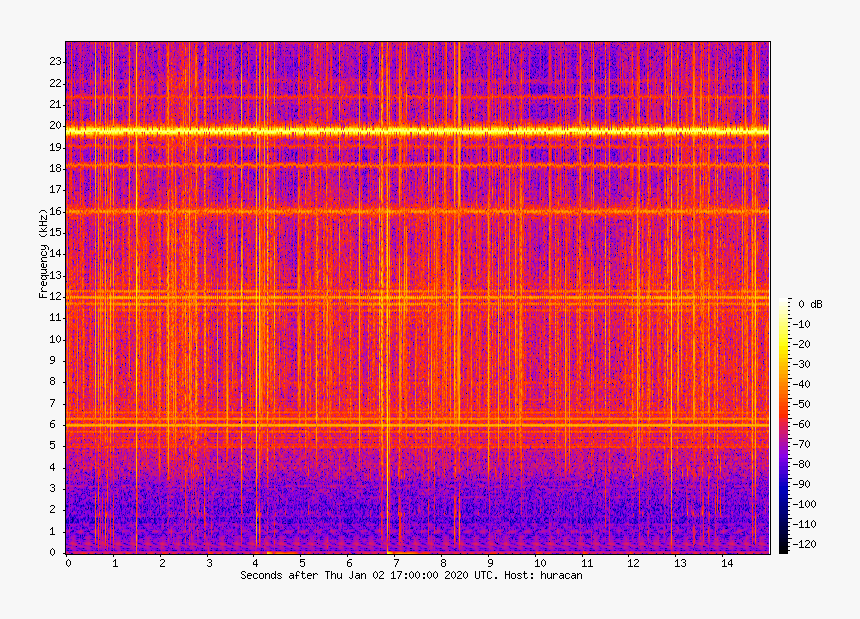Click frequency axis tick label '19'
The image size is (860, 619).
[55, 147]
